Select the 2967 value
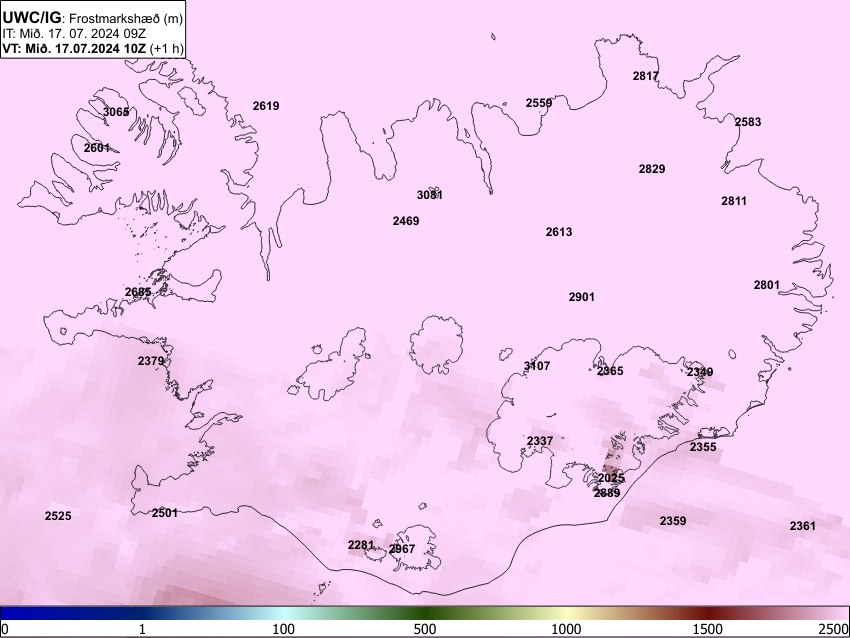The image size is (850, 638). [x=402, y=549]
